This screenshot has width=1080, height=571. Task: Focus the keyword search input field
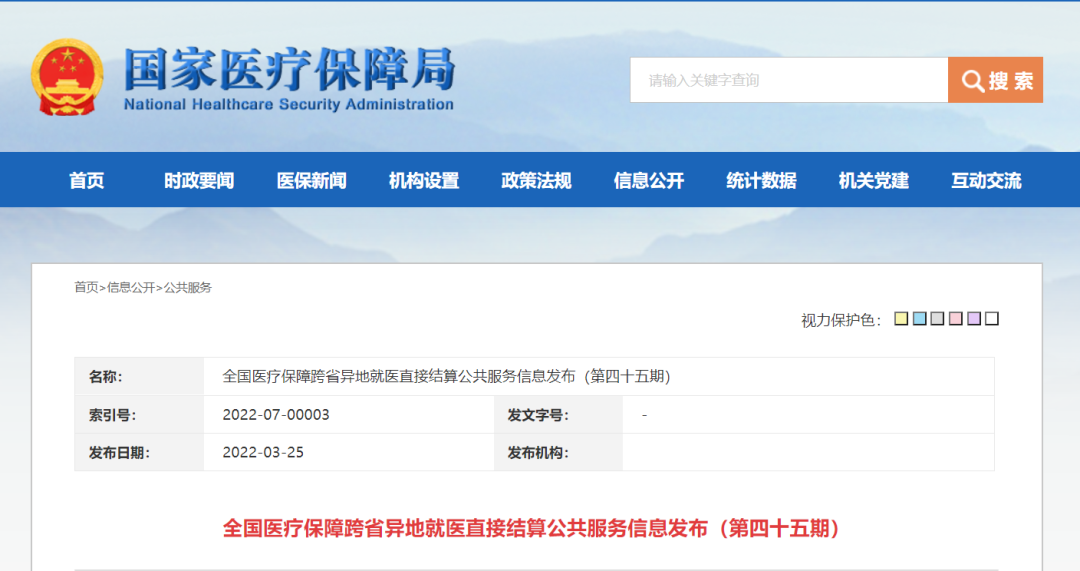point(788,80)
